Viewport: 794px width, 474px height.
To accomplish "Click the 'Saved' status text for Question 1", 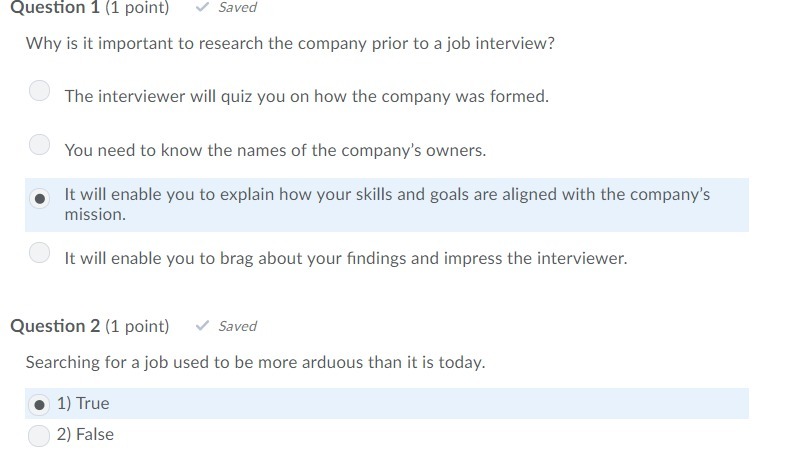I will pos(237,7).
